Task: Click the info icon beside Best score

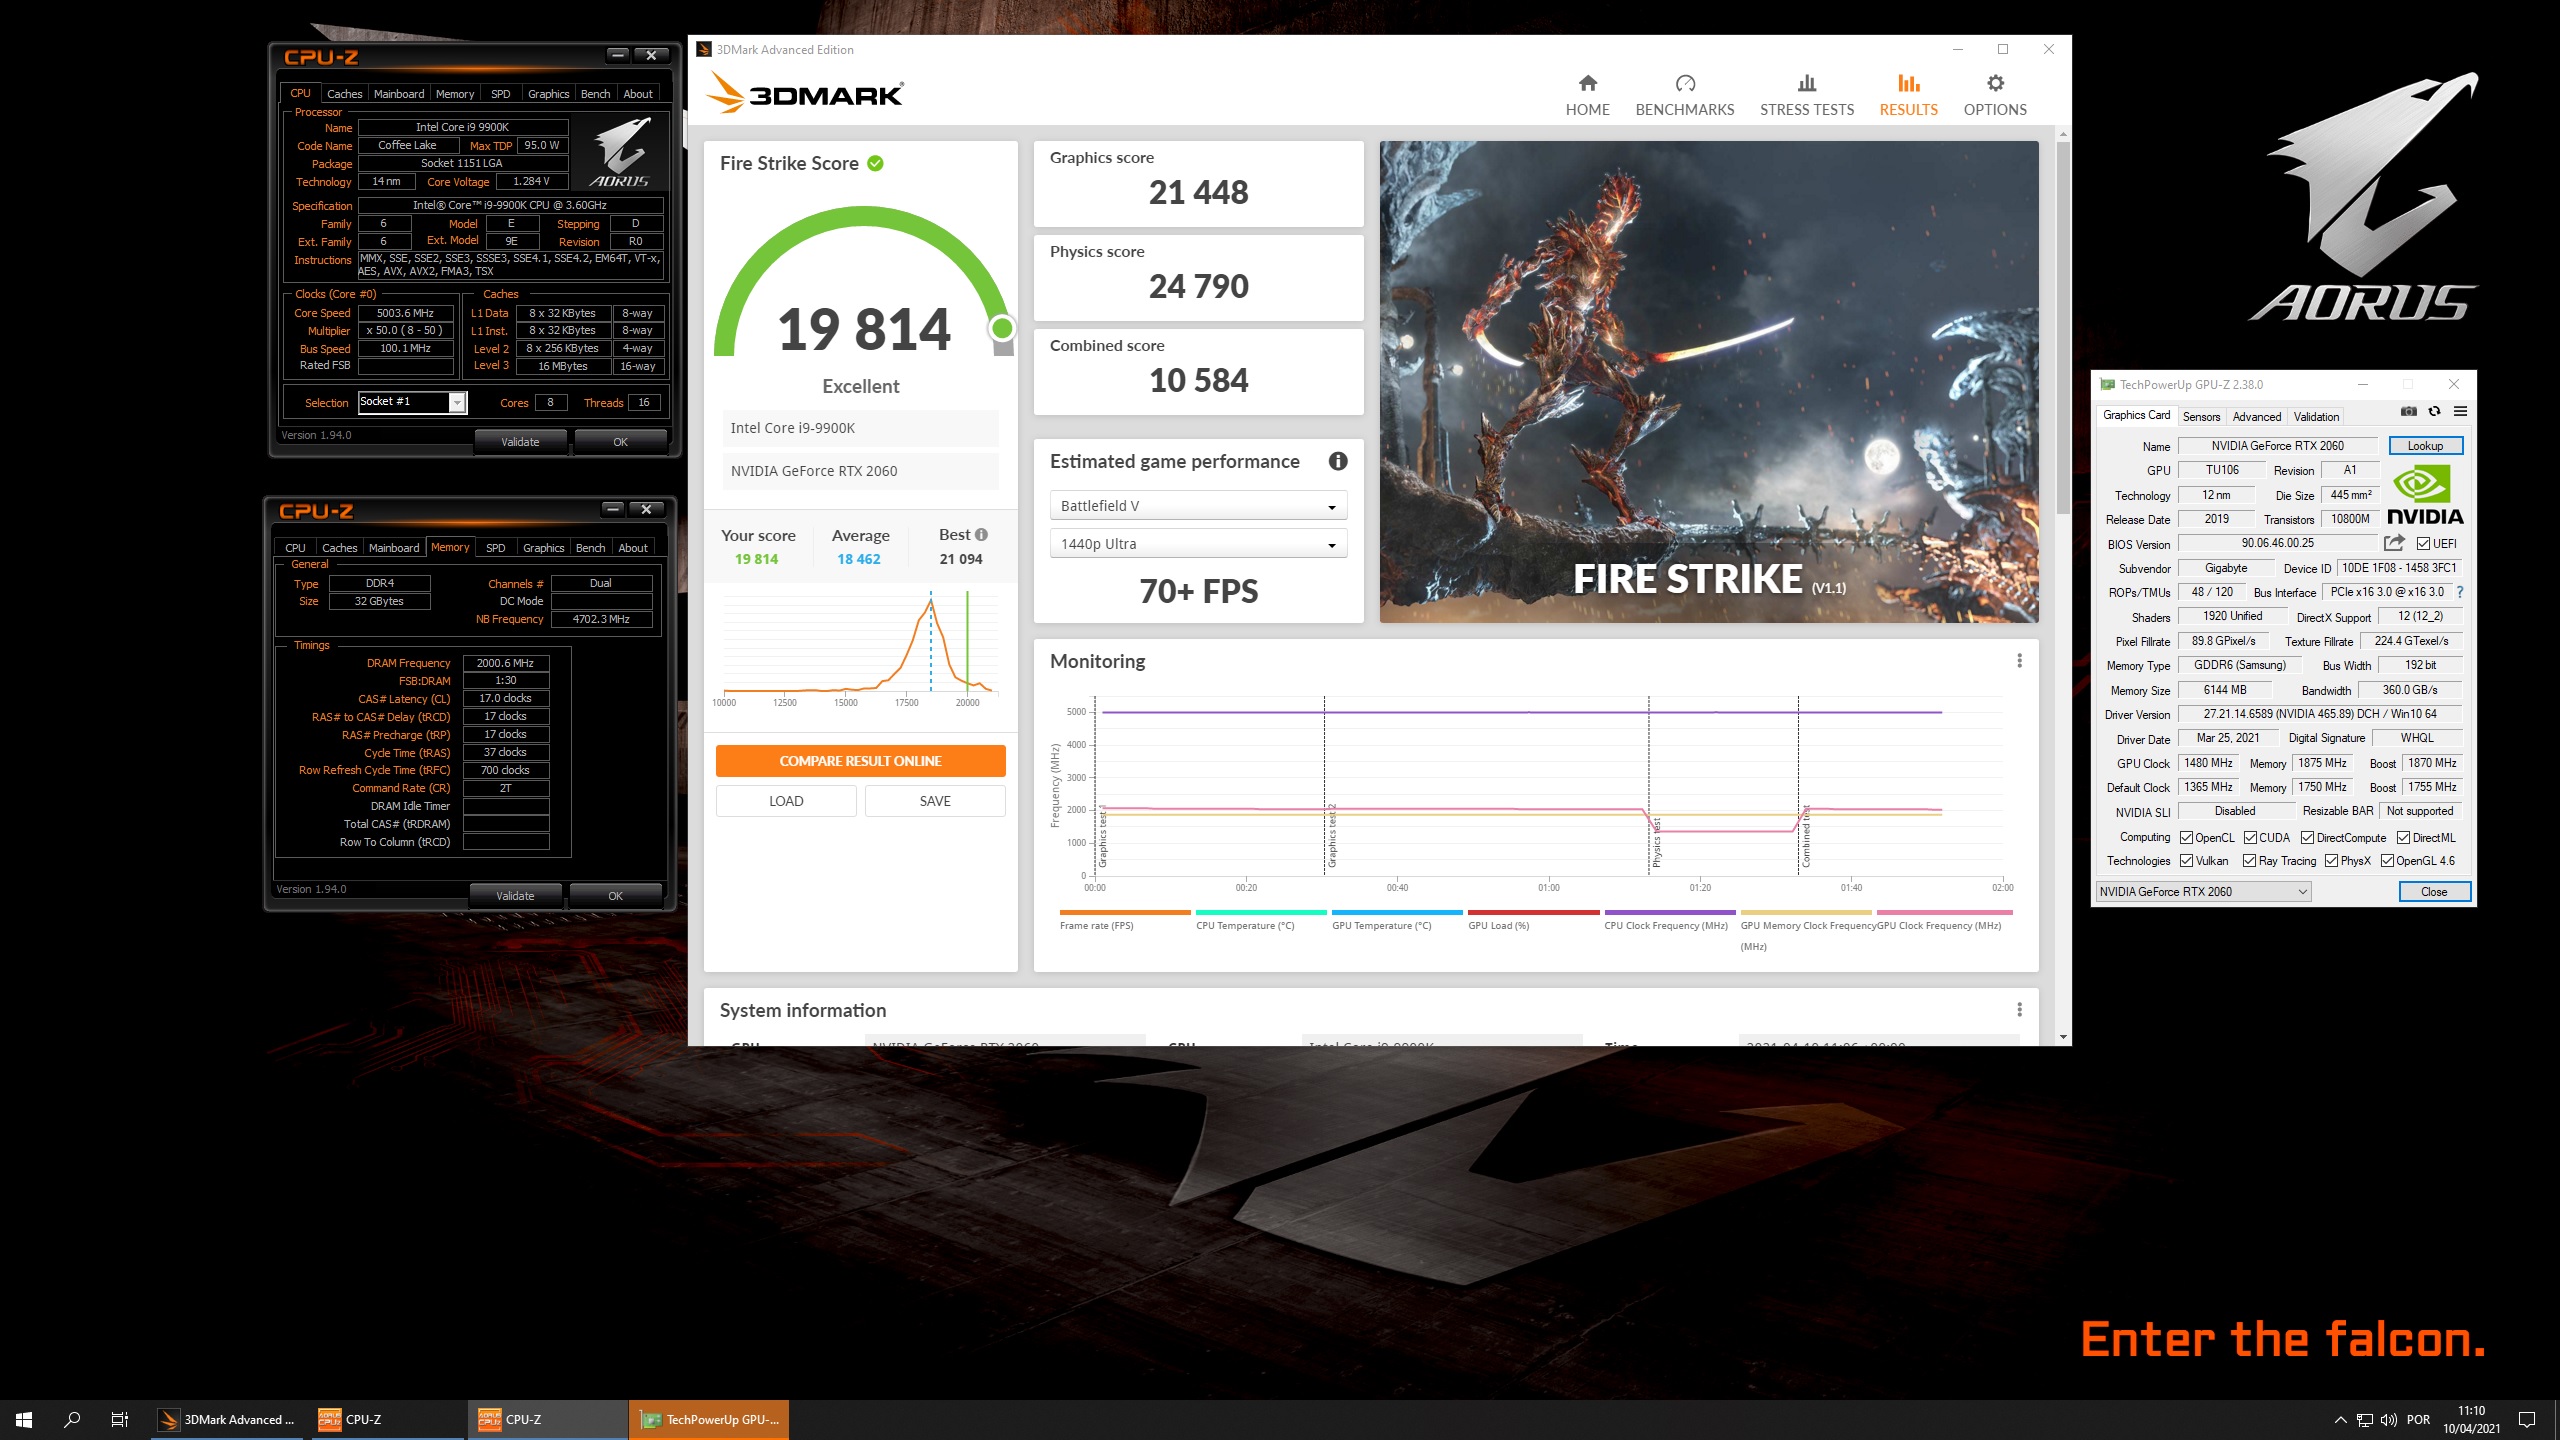Action: coord(981,535)
